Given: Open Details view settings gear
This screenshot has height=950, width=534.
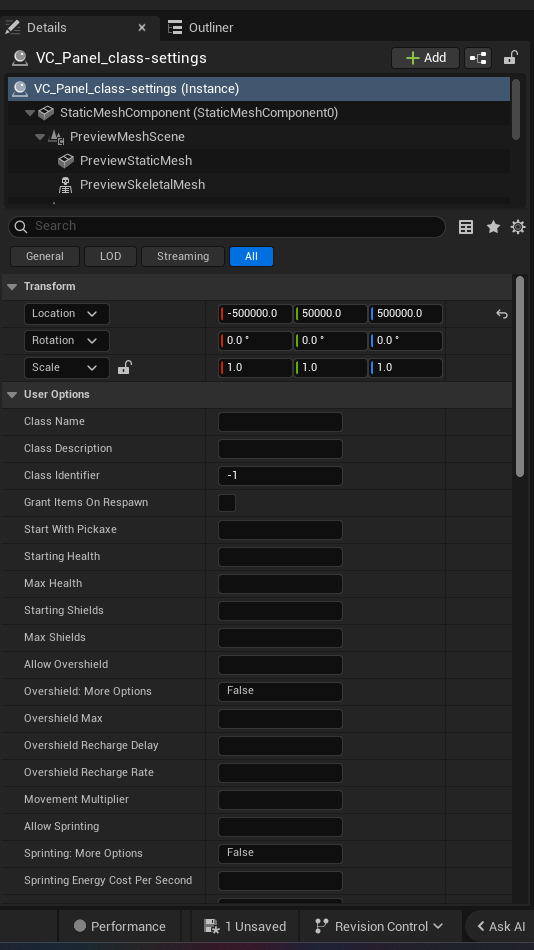Looking at the screenshot, I should tap(518, 227).
